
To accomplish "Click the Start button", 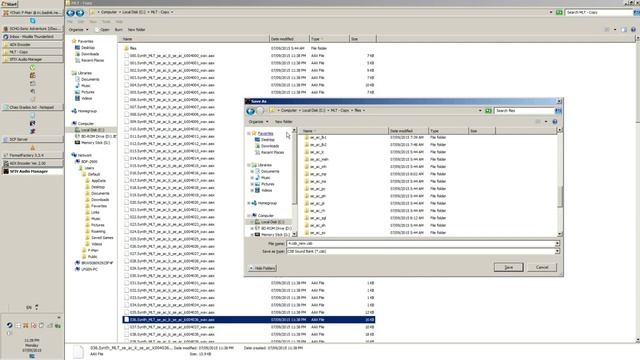I will click(9, 4).
